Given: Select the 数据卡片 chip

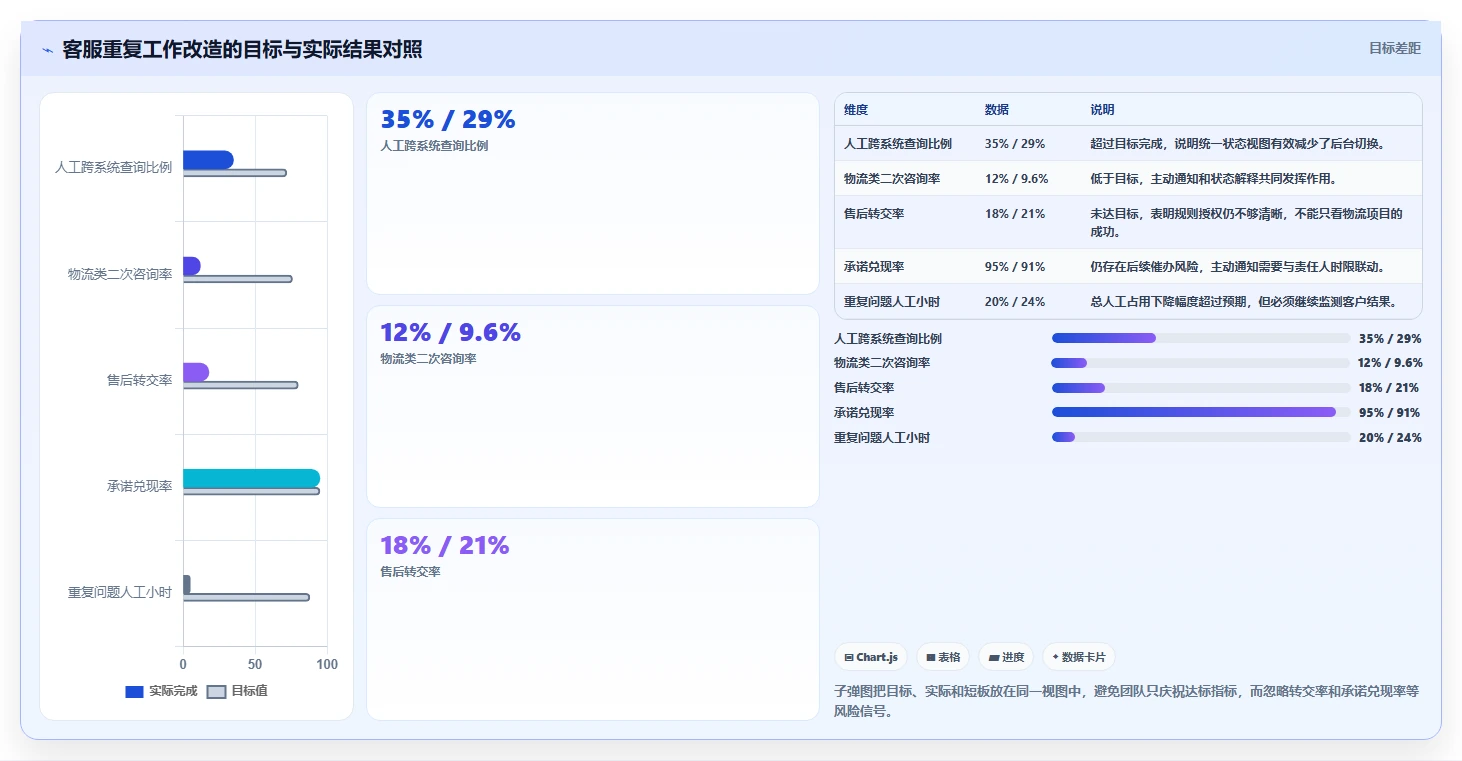Looking at the screenshot, I should click(x=1079, y=657).
